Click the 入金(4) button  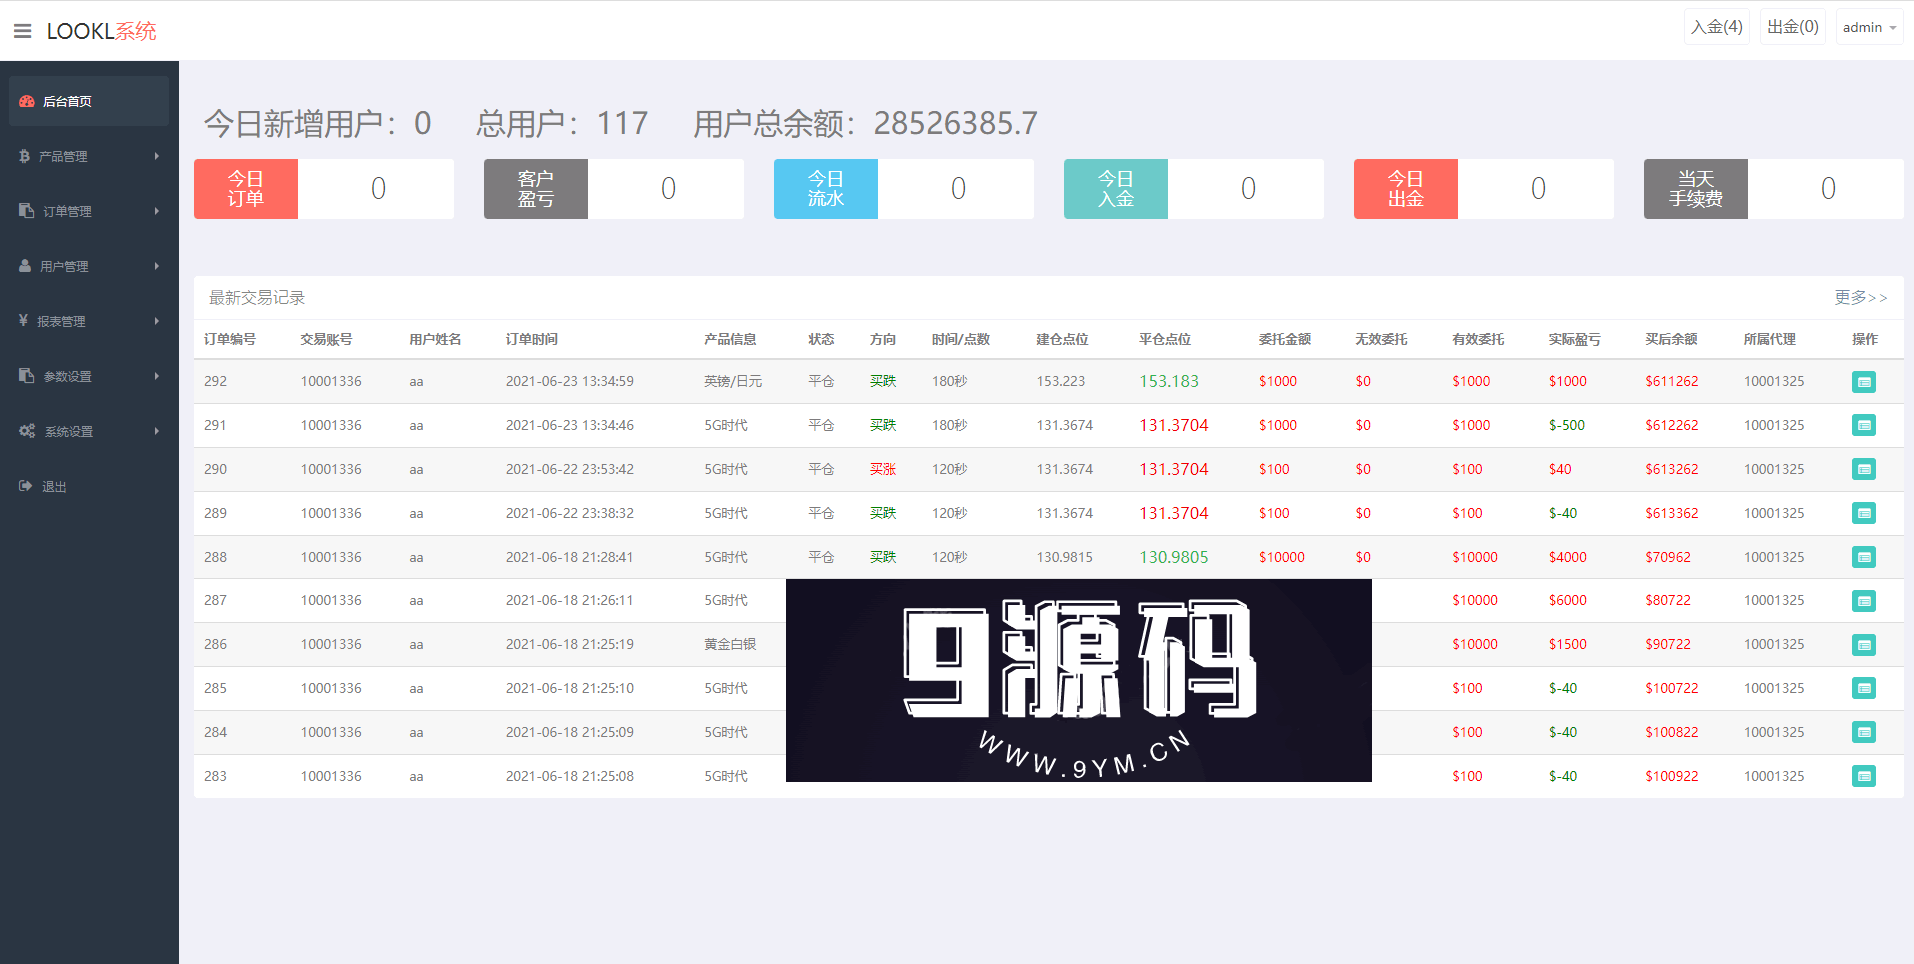[1716, 27]
